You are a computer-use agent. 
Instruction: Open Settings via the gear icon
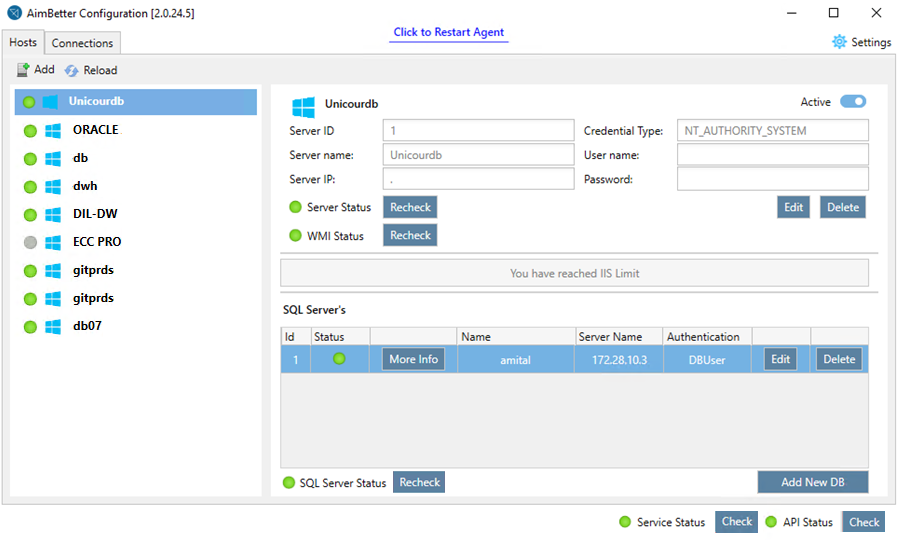point(839,42)
